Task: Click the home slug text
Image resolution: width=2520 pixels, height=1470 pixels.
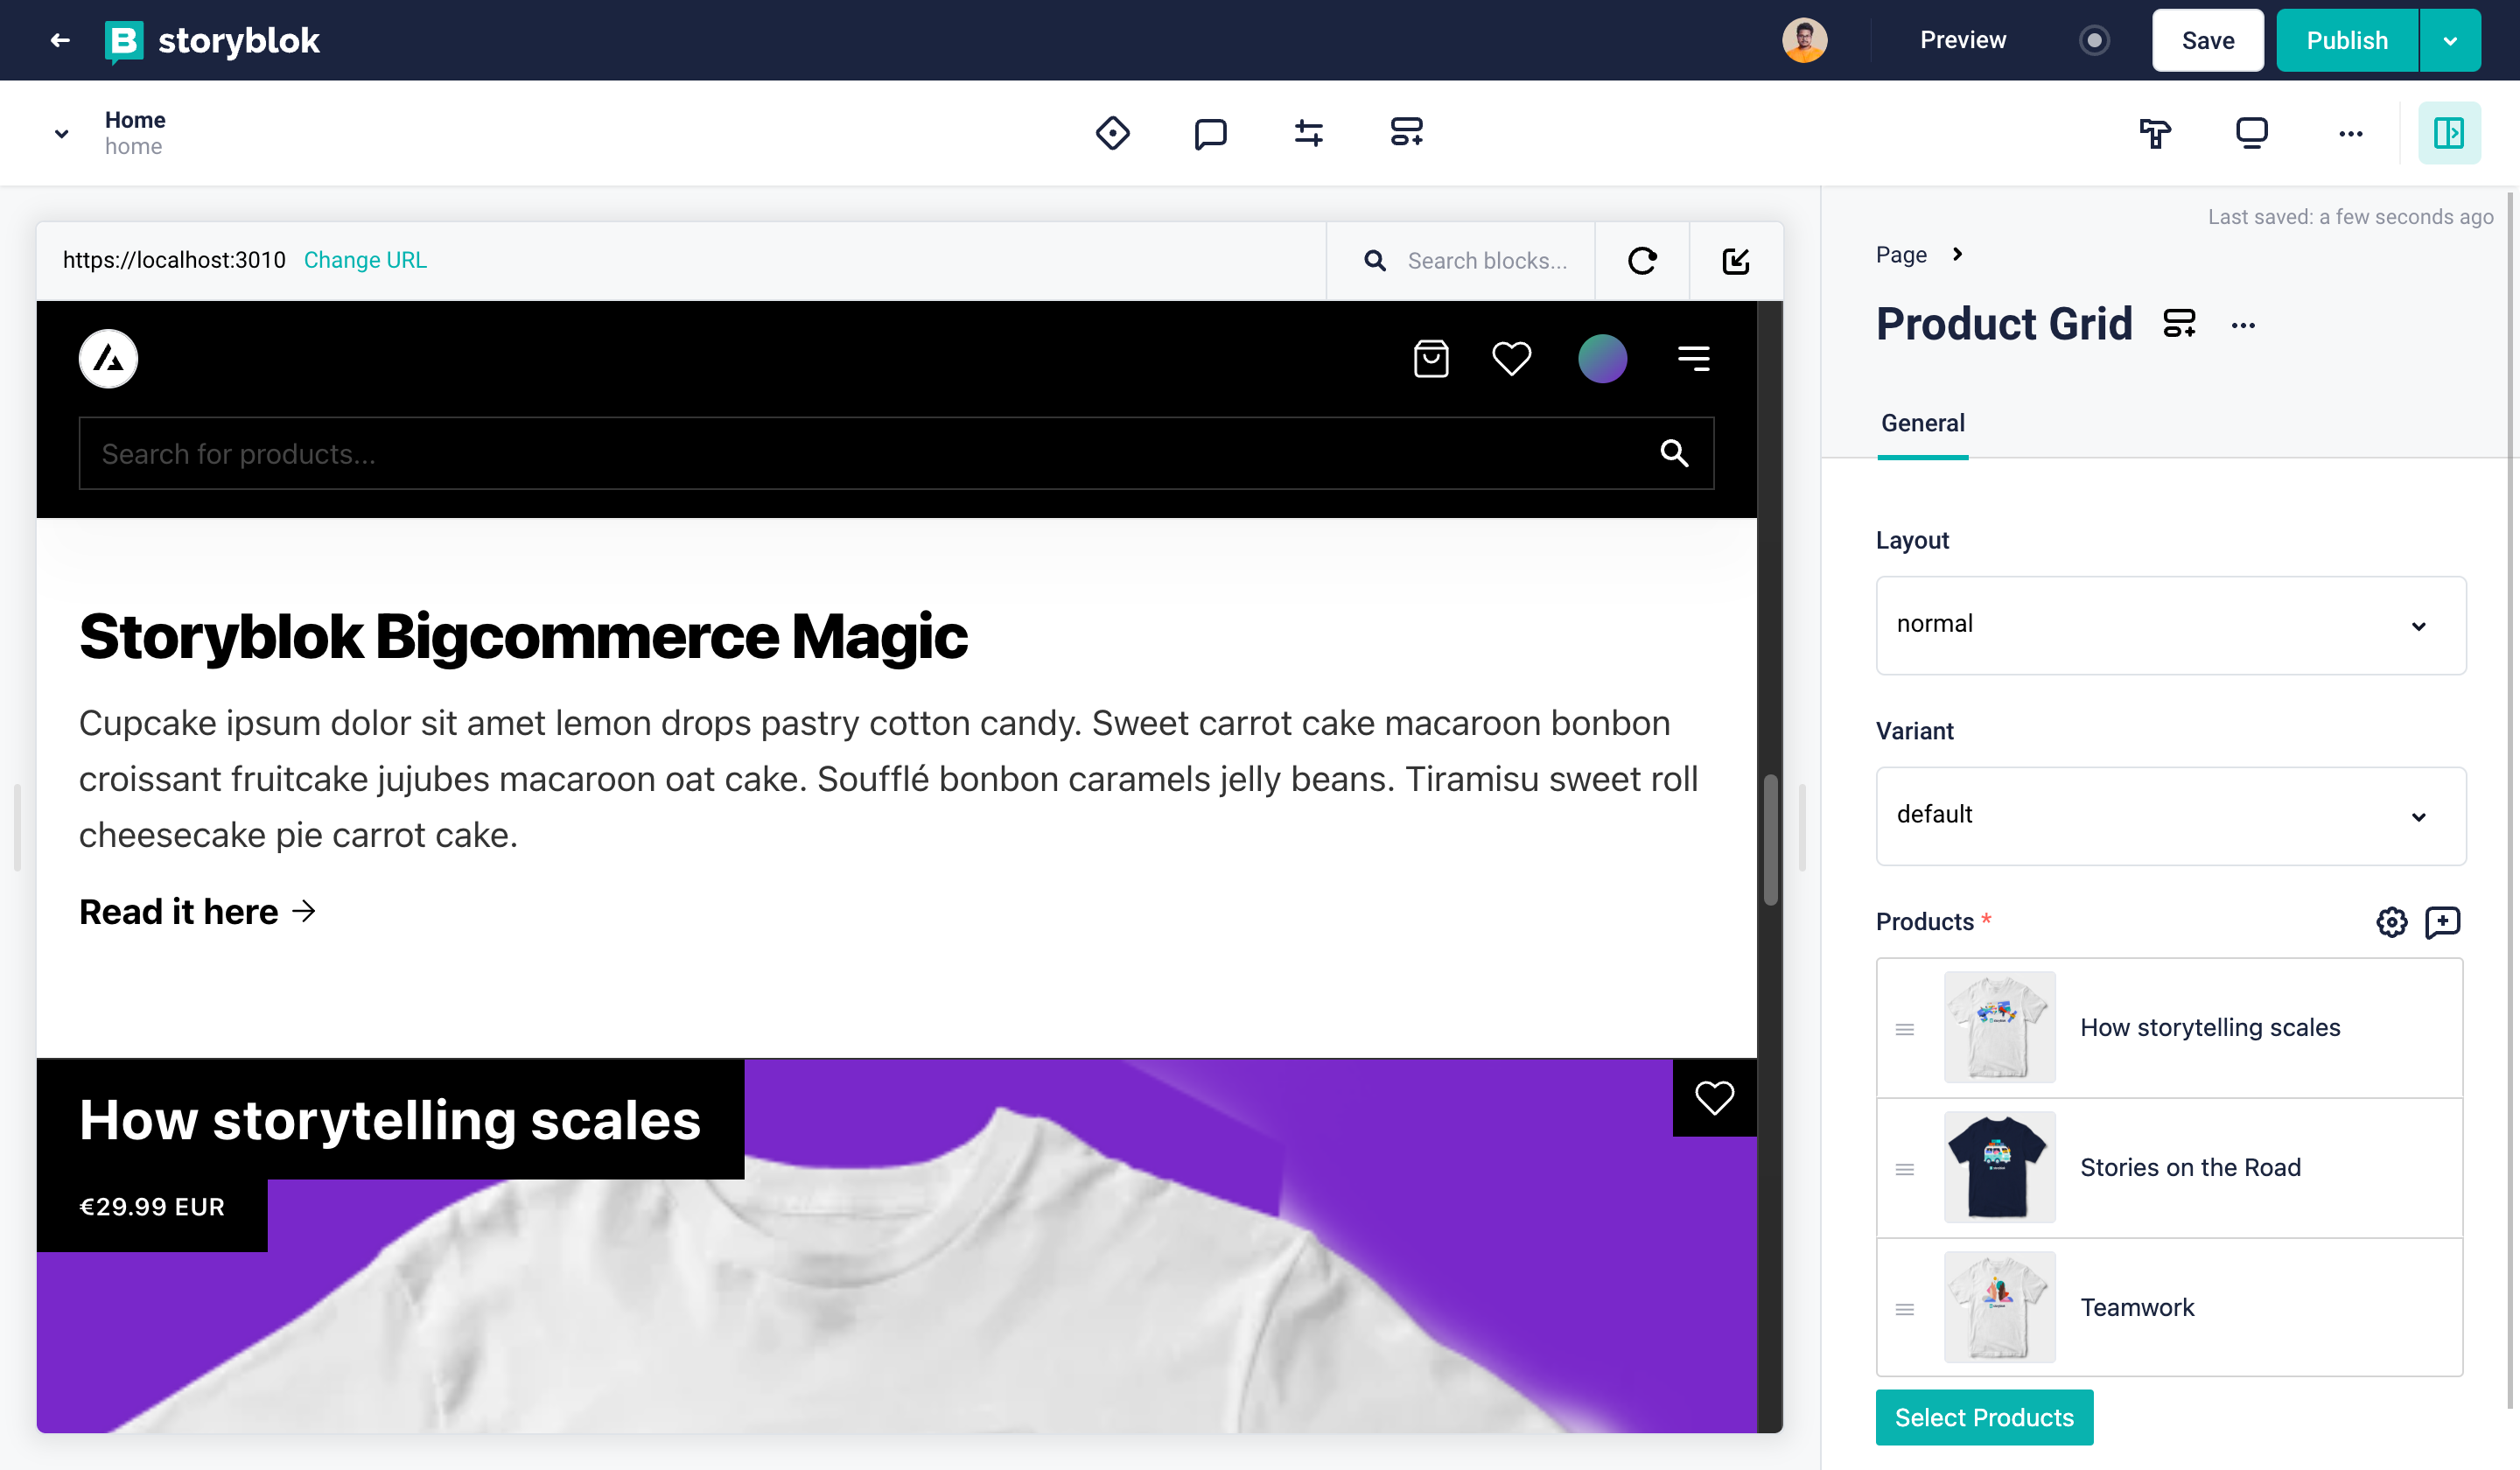Action: tap(133, 147)
